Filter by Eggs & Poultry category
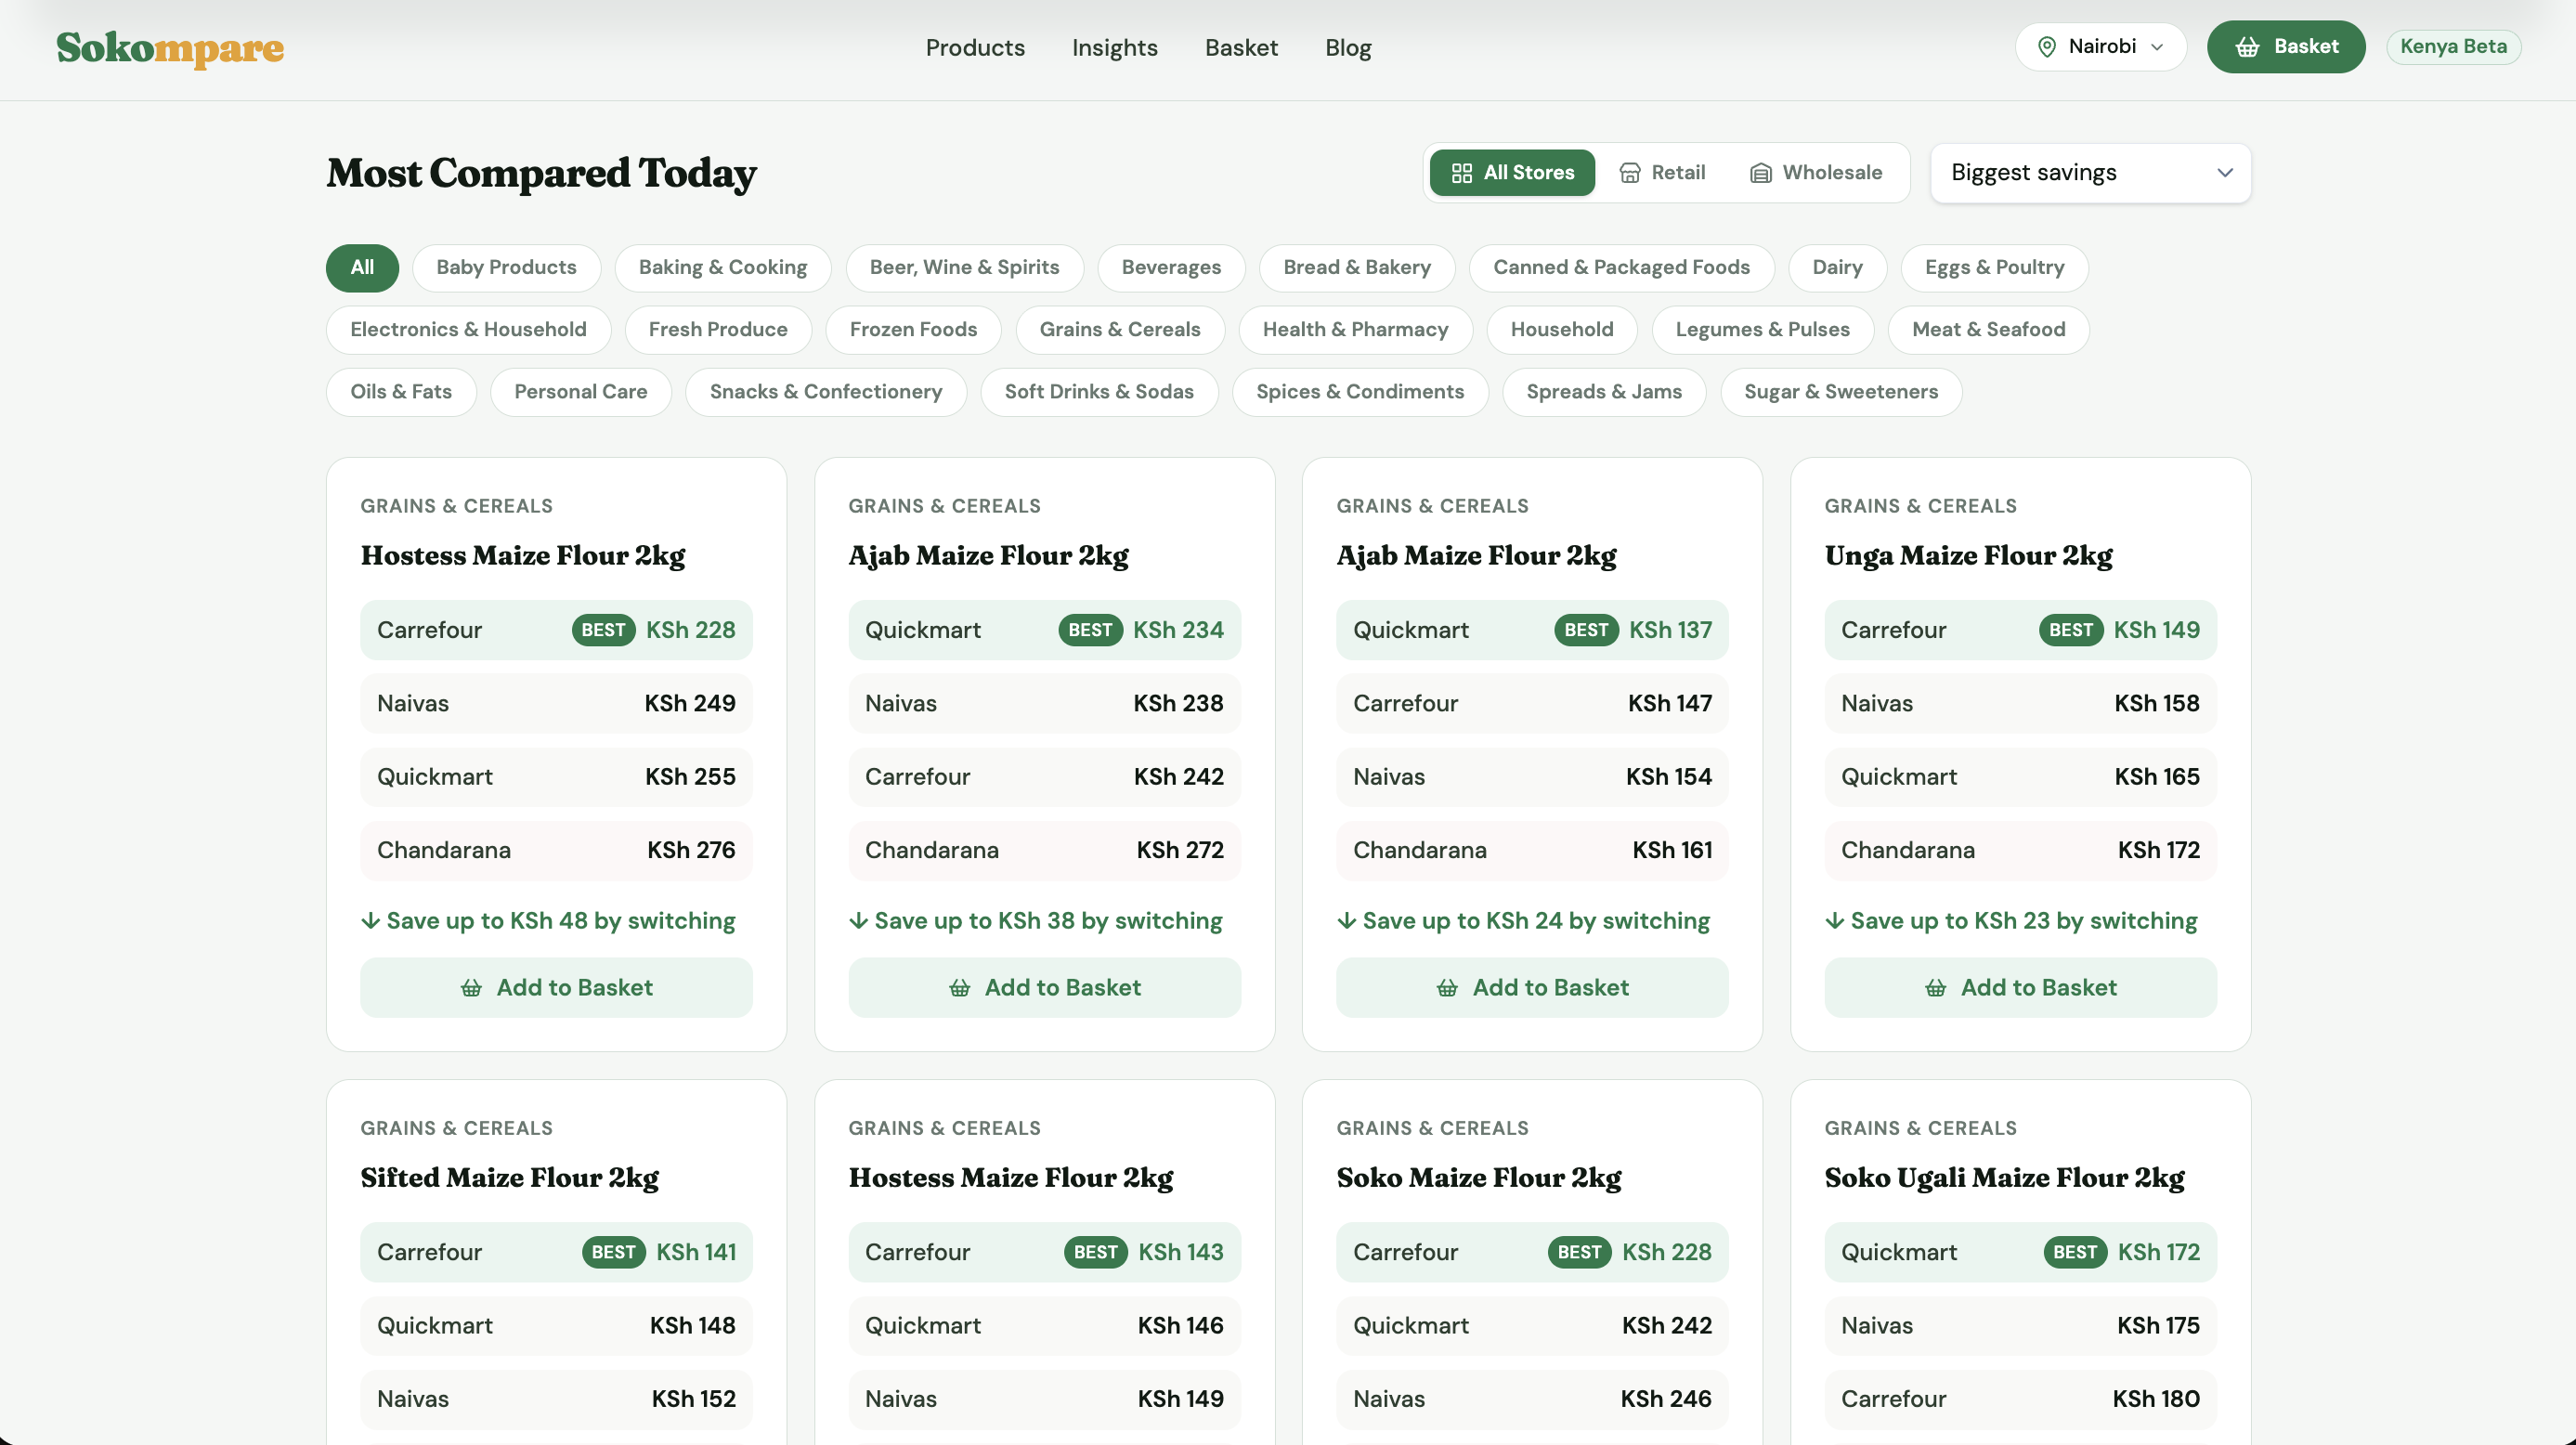The image size is (2576, 1445). (1994, 268)
